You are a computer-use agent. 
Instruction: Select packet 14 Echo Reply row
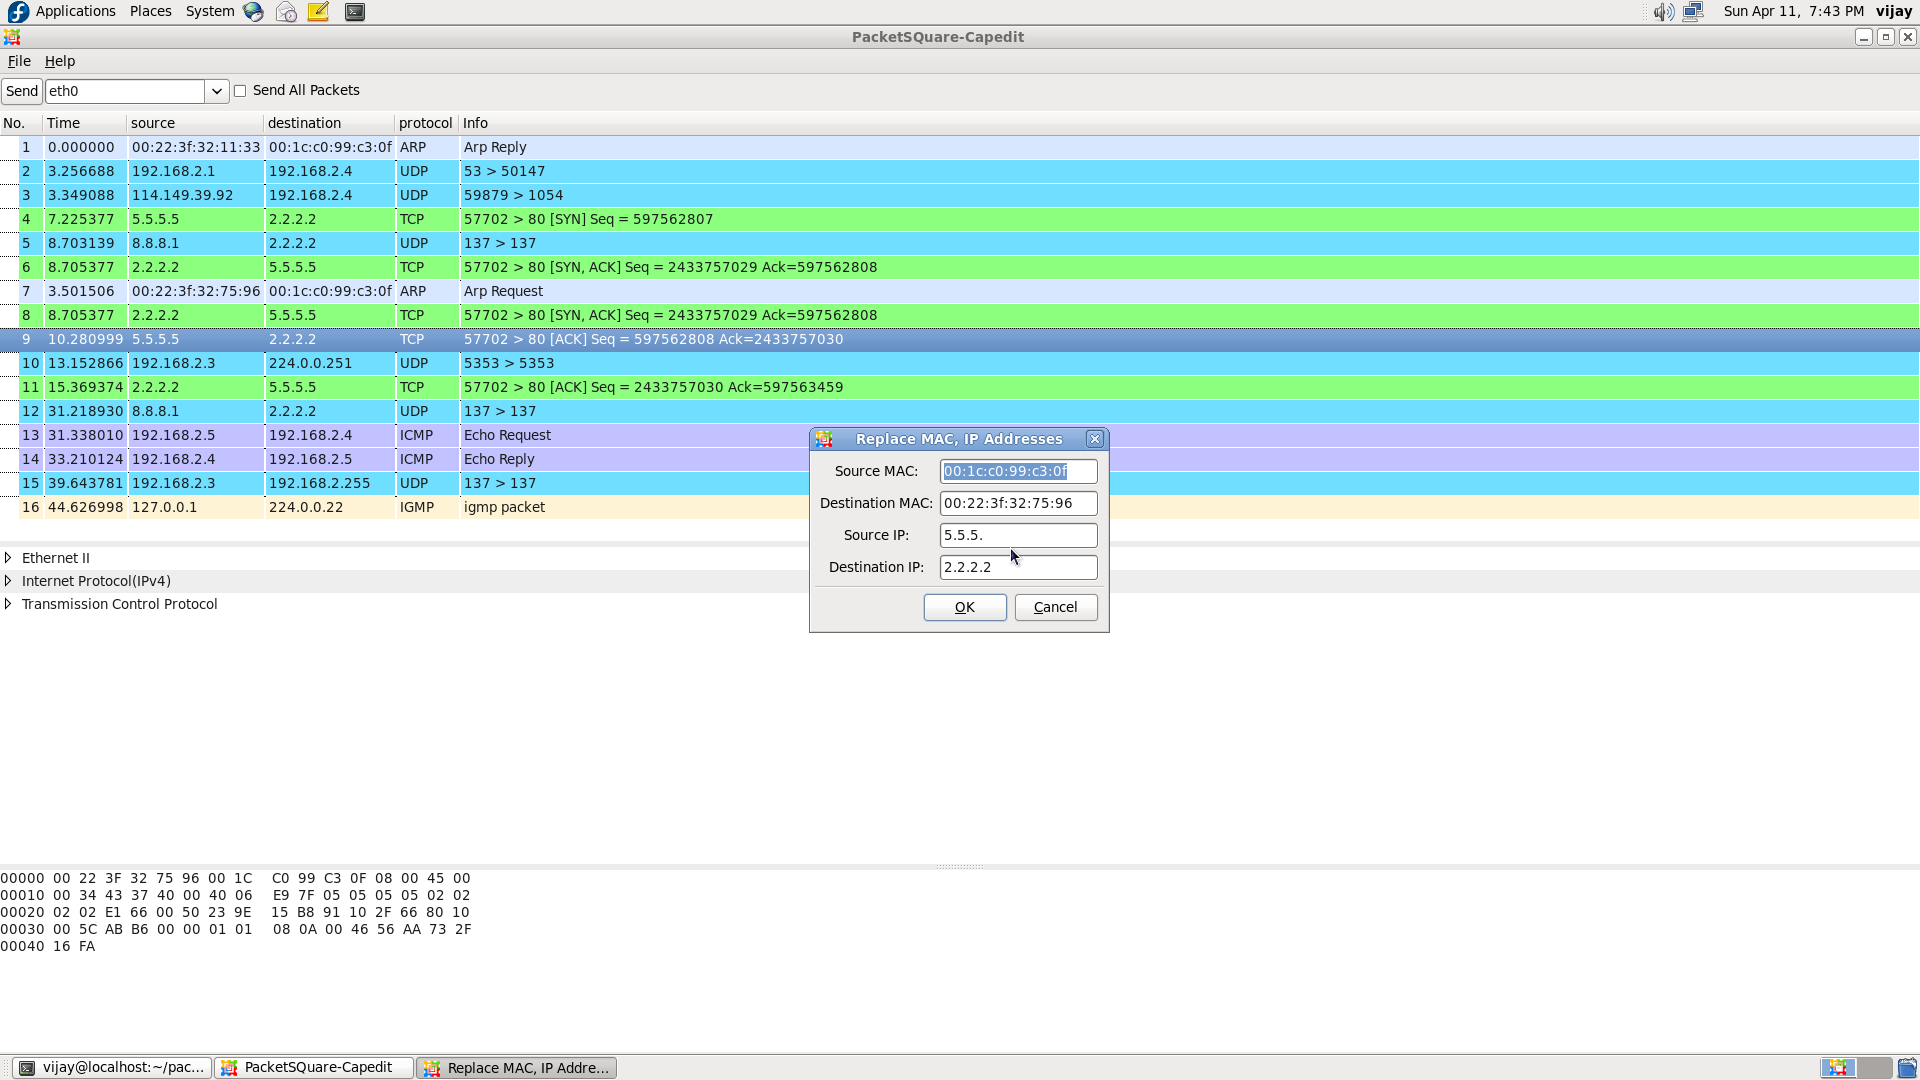[x=960, y=459]
